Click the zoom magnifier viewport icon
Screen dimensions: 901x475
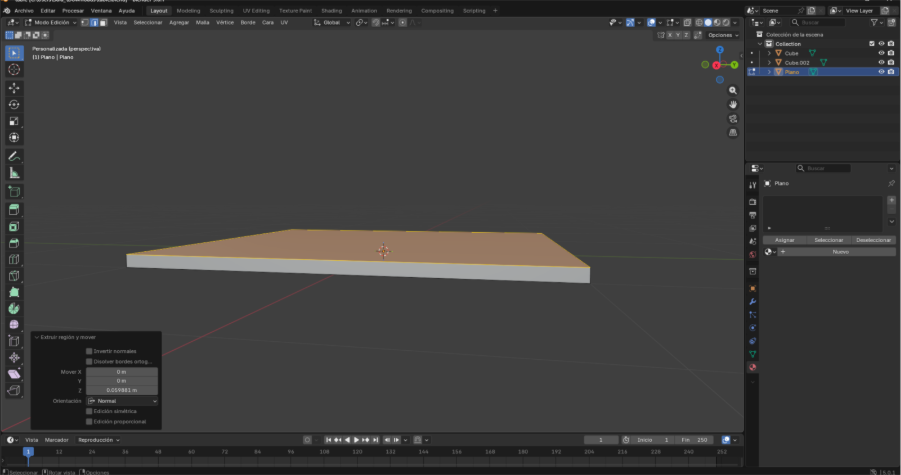click(733, 90)
